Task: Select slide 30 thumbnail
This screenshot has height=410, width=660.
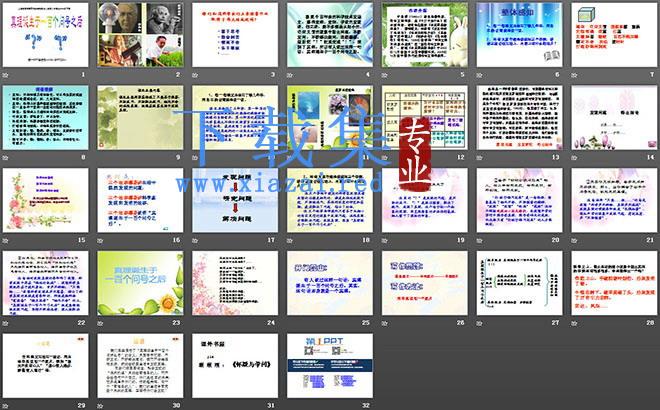Action: (x=140, y=365)
